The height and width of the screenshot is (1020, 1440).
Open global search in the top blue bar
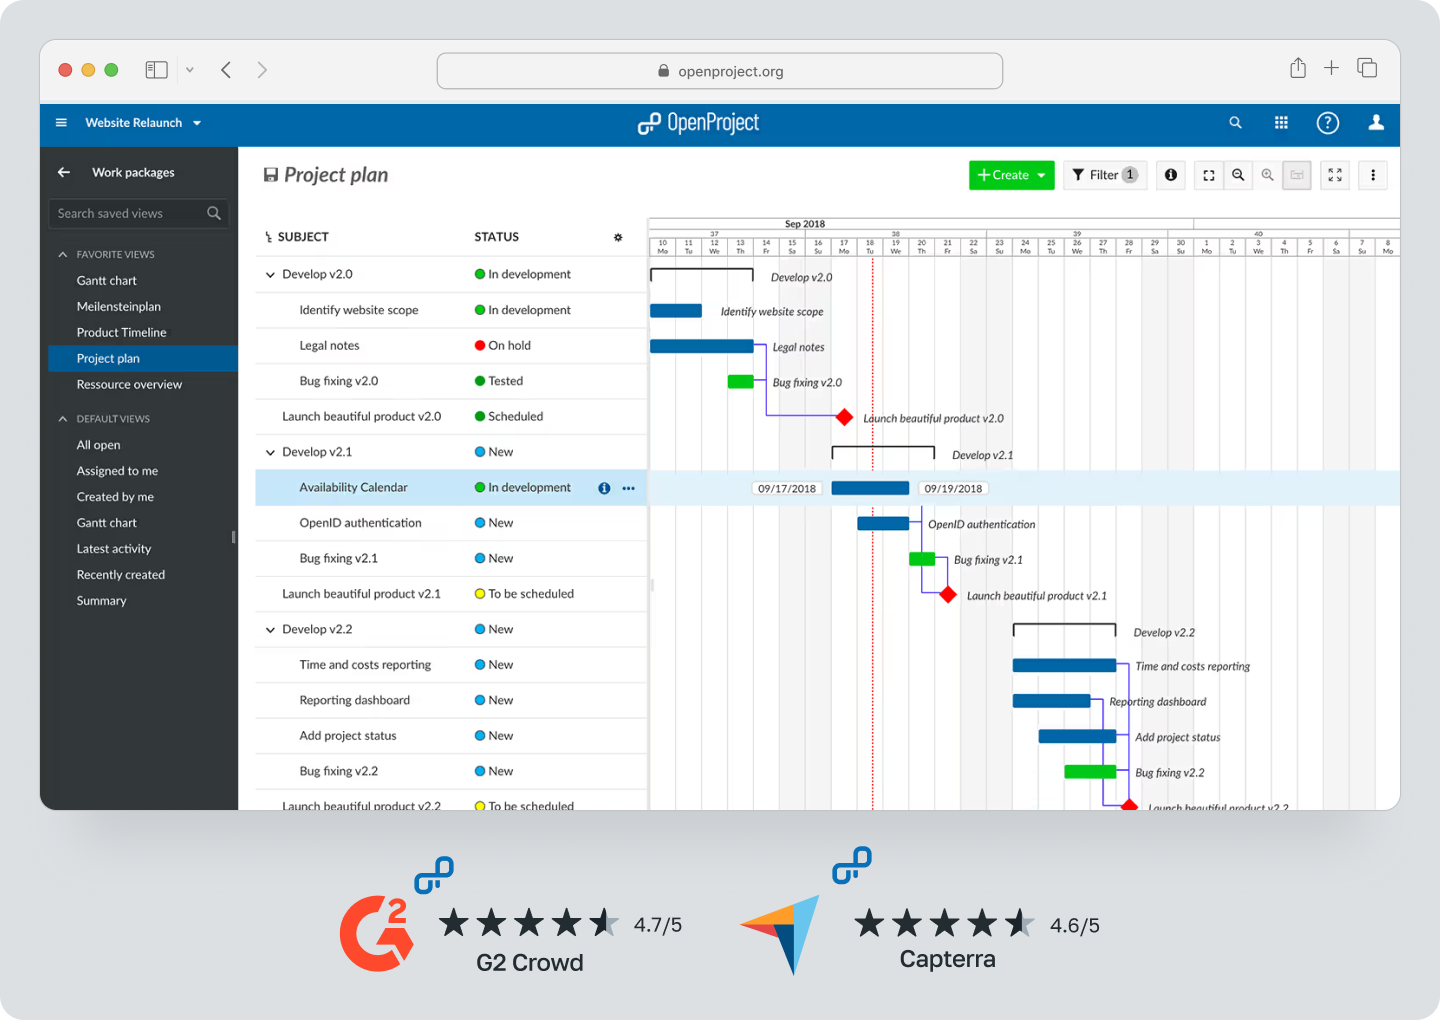(1235, 122)
